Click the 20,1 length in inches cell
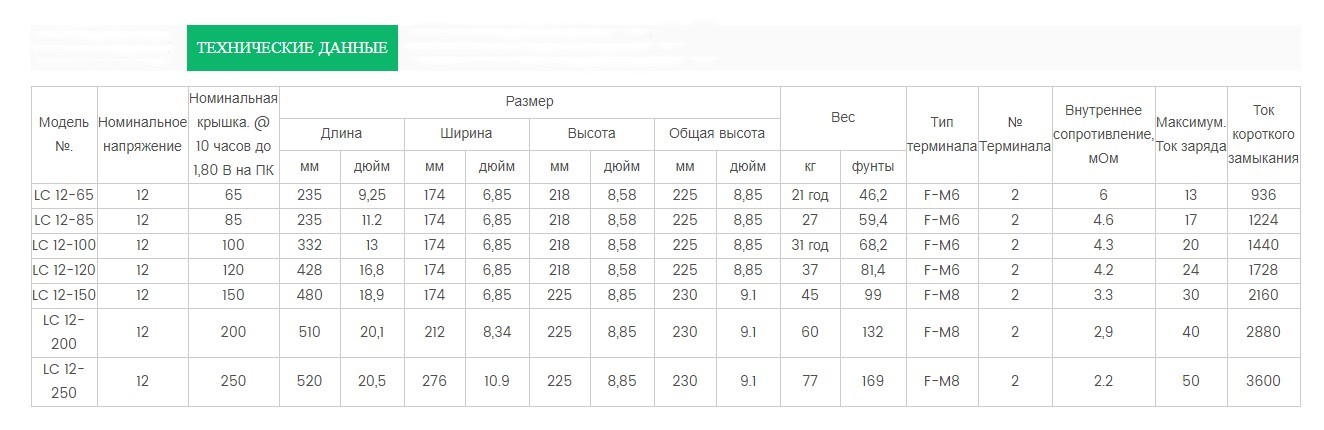1324x430 pixels. (373, 332)
